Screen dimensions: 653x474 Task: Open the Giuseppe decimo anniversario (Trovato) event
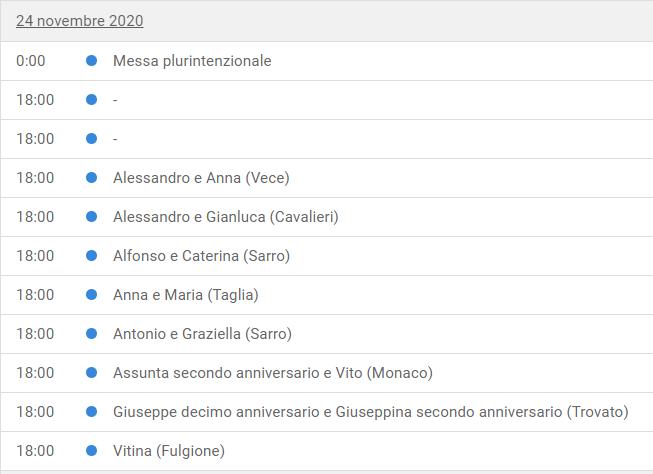pyautogui.click(x=371, y=412)
